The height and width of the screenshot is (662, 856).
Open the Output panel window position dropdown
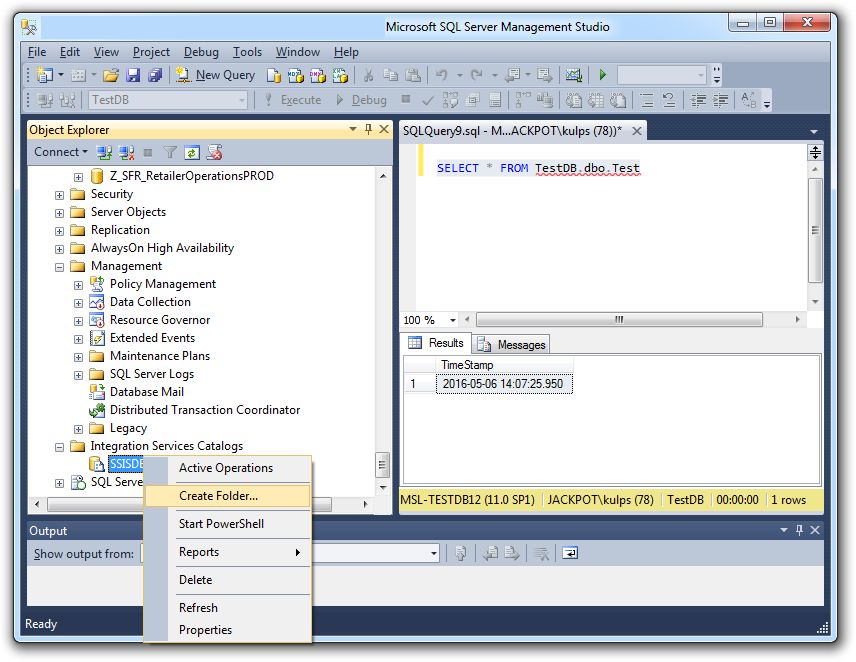(784, 530)
